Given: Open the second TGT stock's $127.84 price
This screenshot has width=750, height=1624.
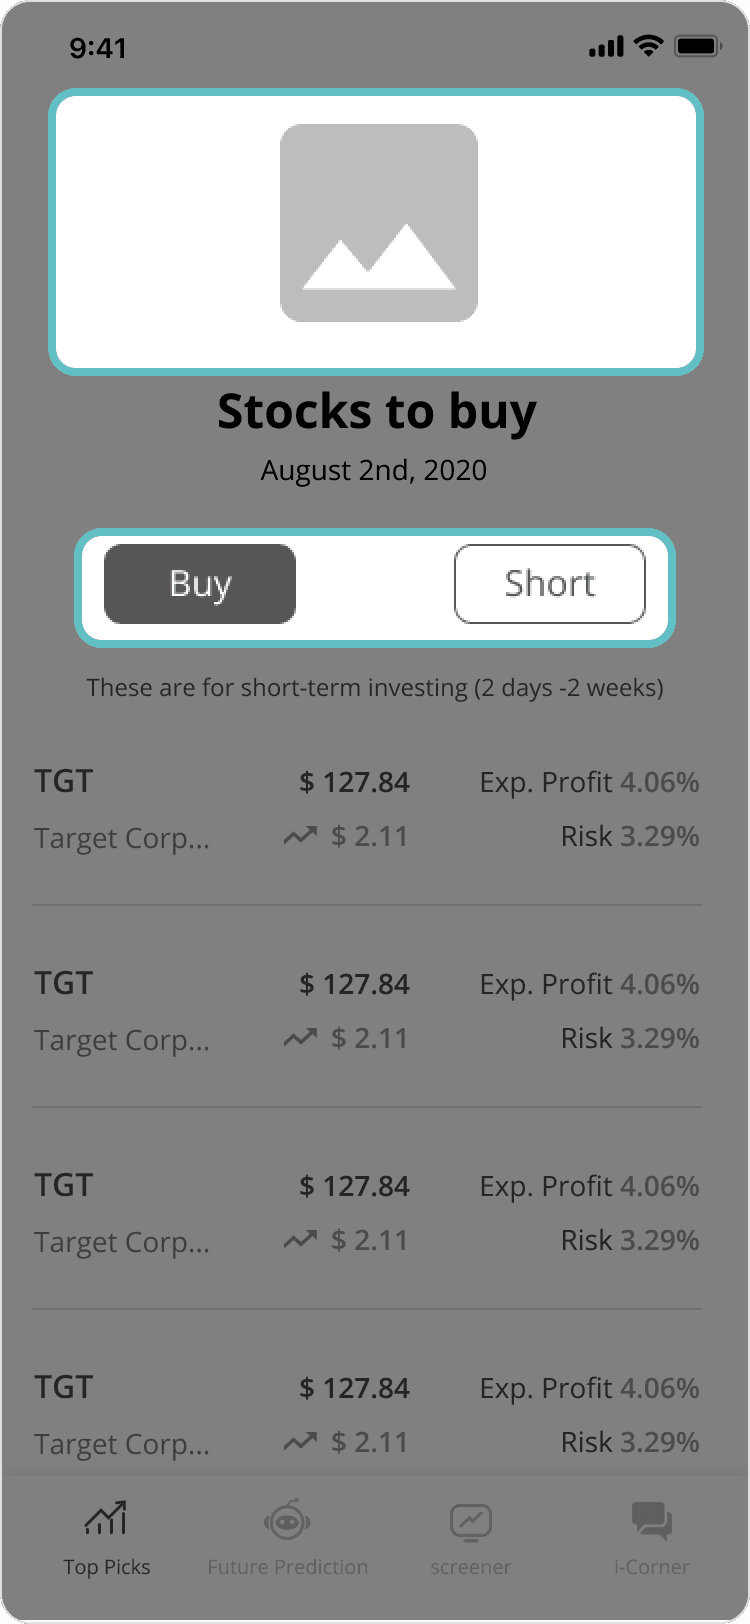Looking at the screenshot, I should [355, 984].
